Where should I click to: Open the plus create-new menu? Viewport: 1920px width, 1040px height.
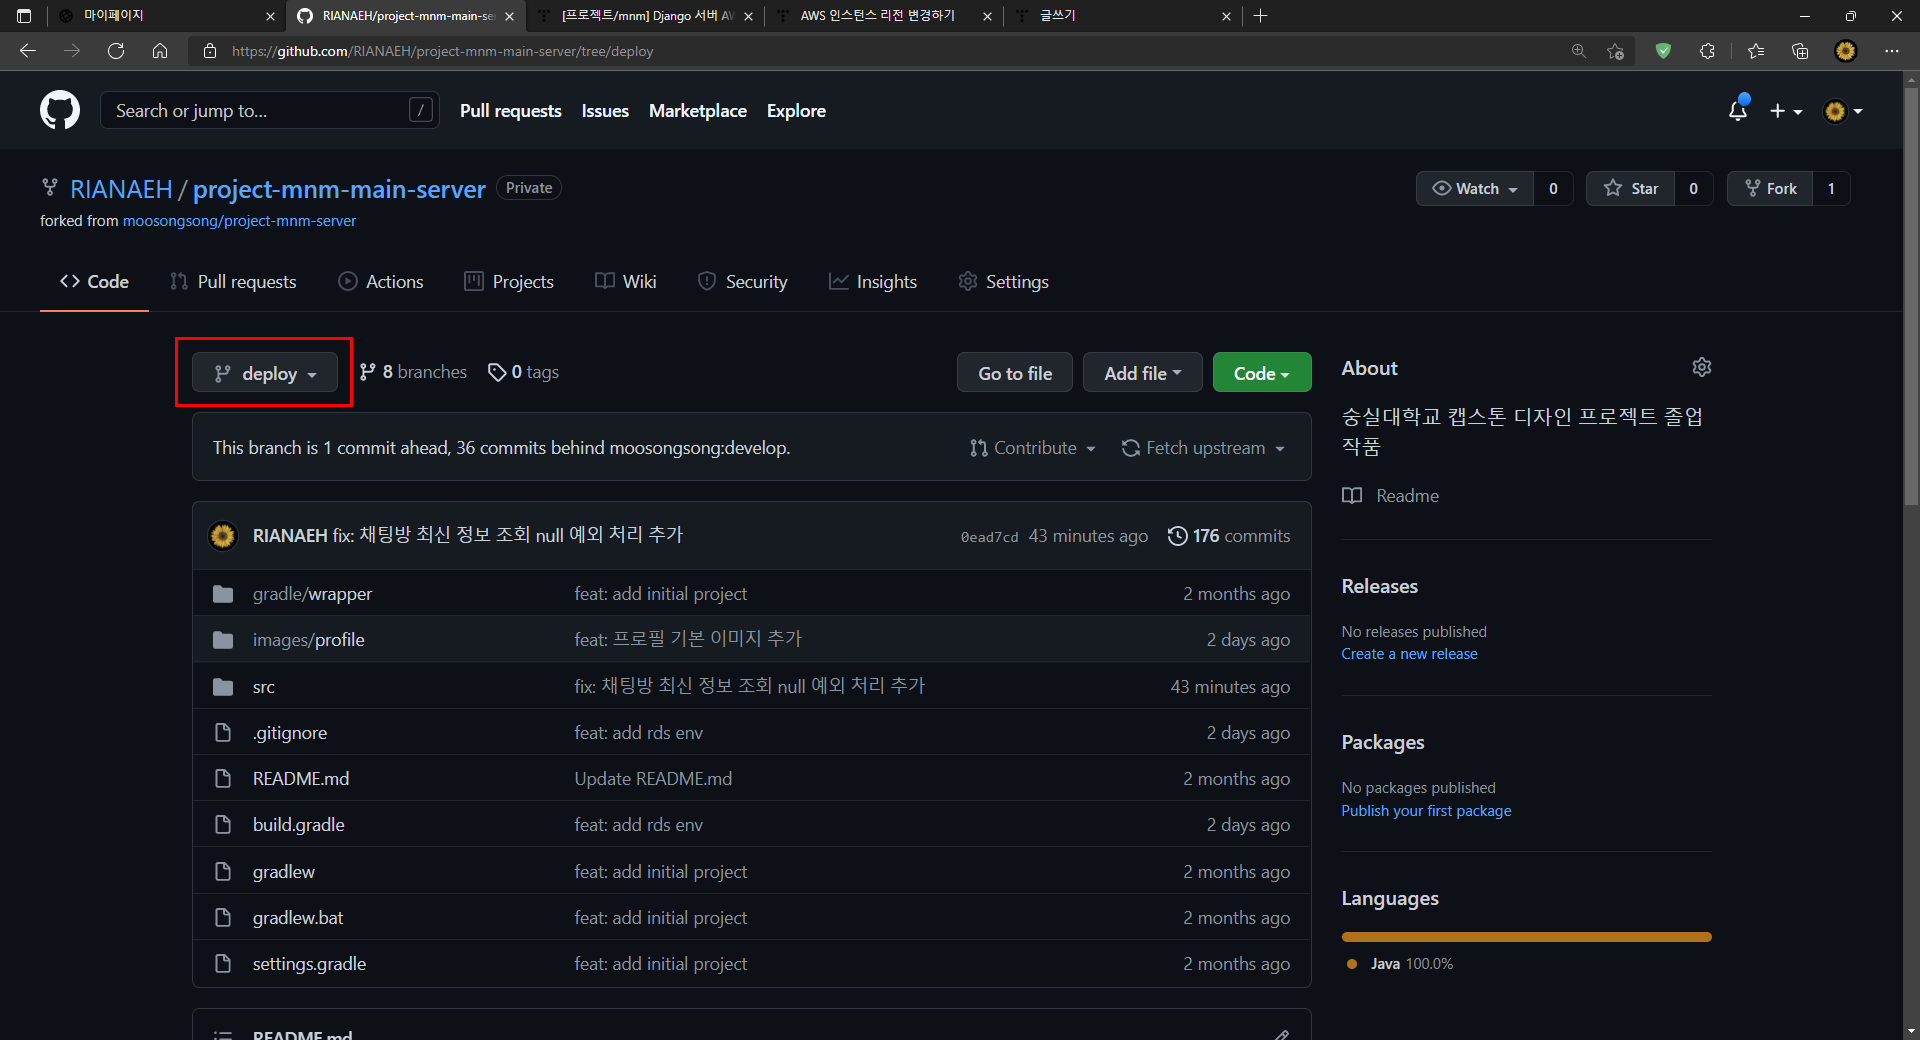1785,111
